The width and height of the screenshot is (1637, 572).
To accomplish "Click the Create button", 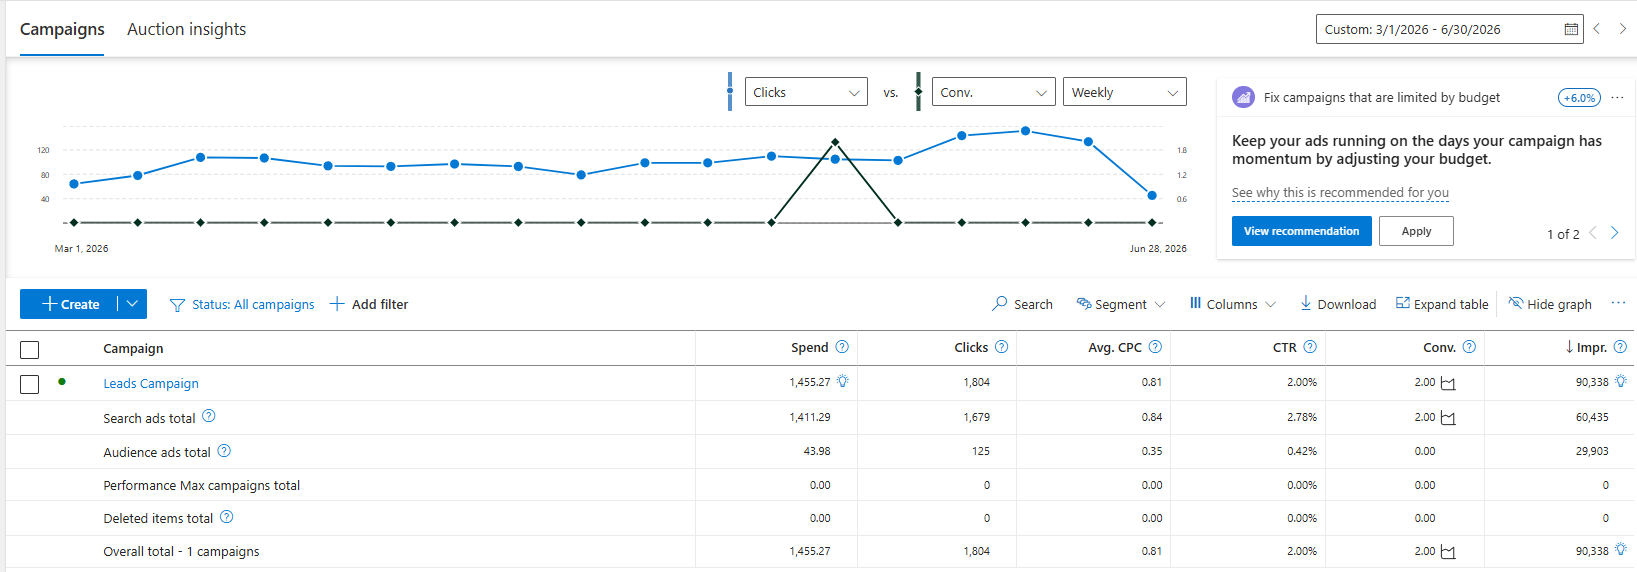I will pyautogui.click(x=69, y=304).
